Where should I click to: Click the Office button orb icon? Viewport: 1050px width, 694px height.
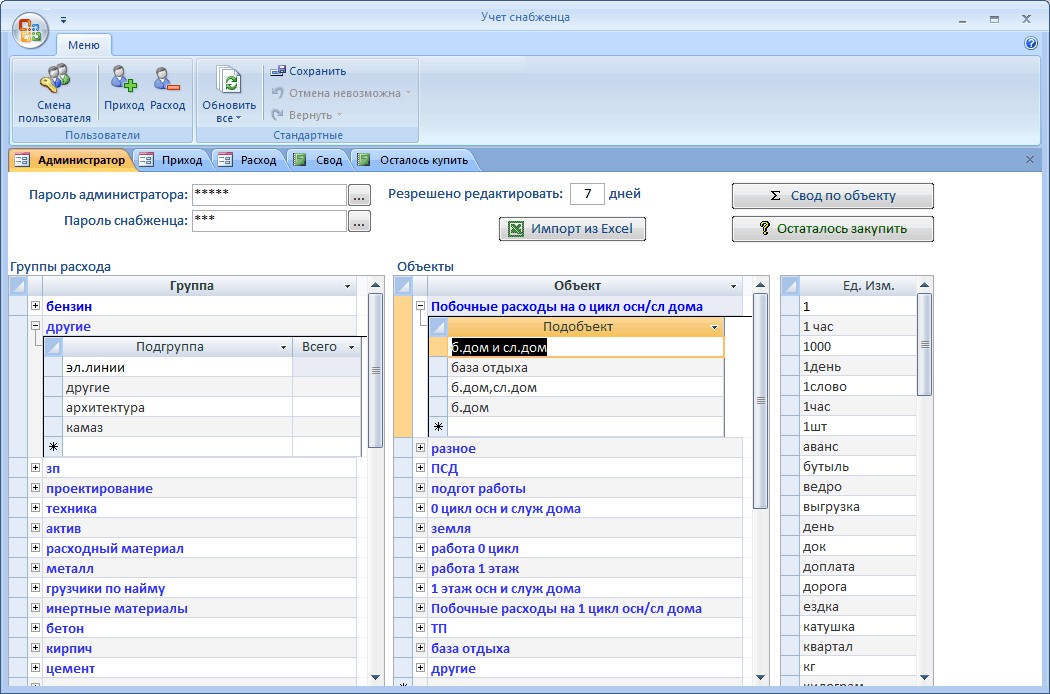click(x=29, y=28)
